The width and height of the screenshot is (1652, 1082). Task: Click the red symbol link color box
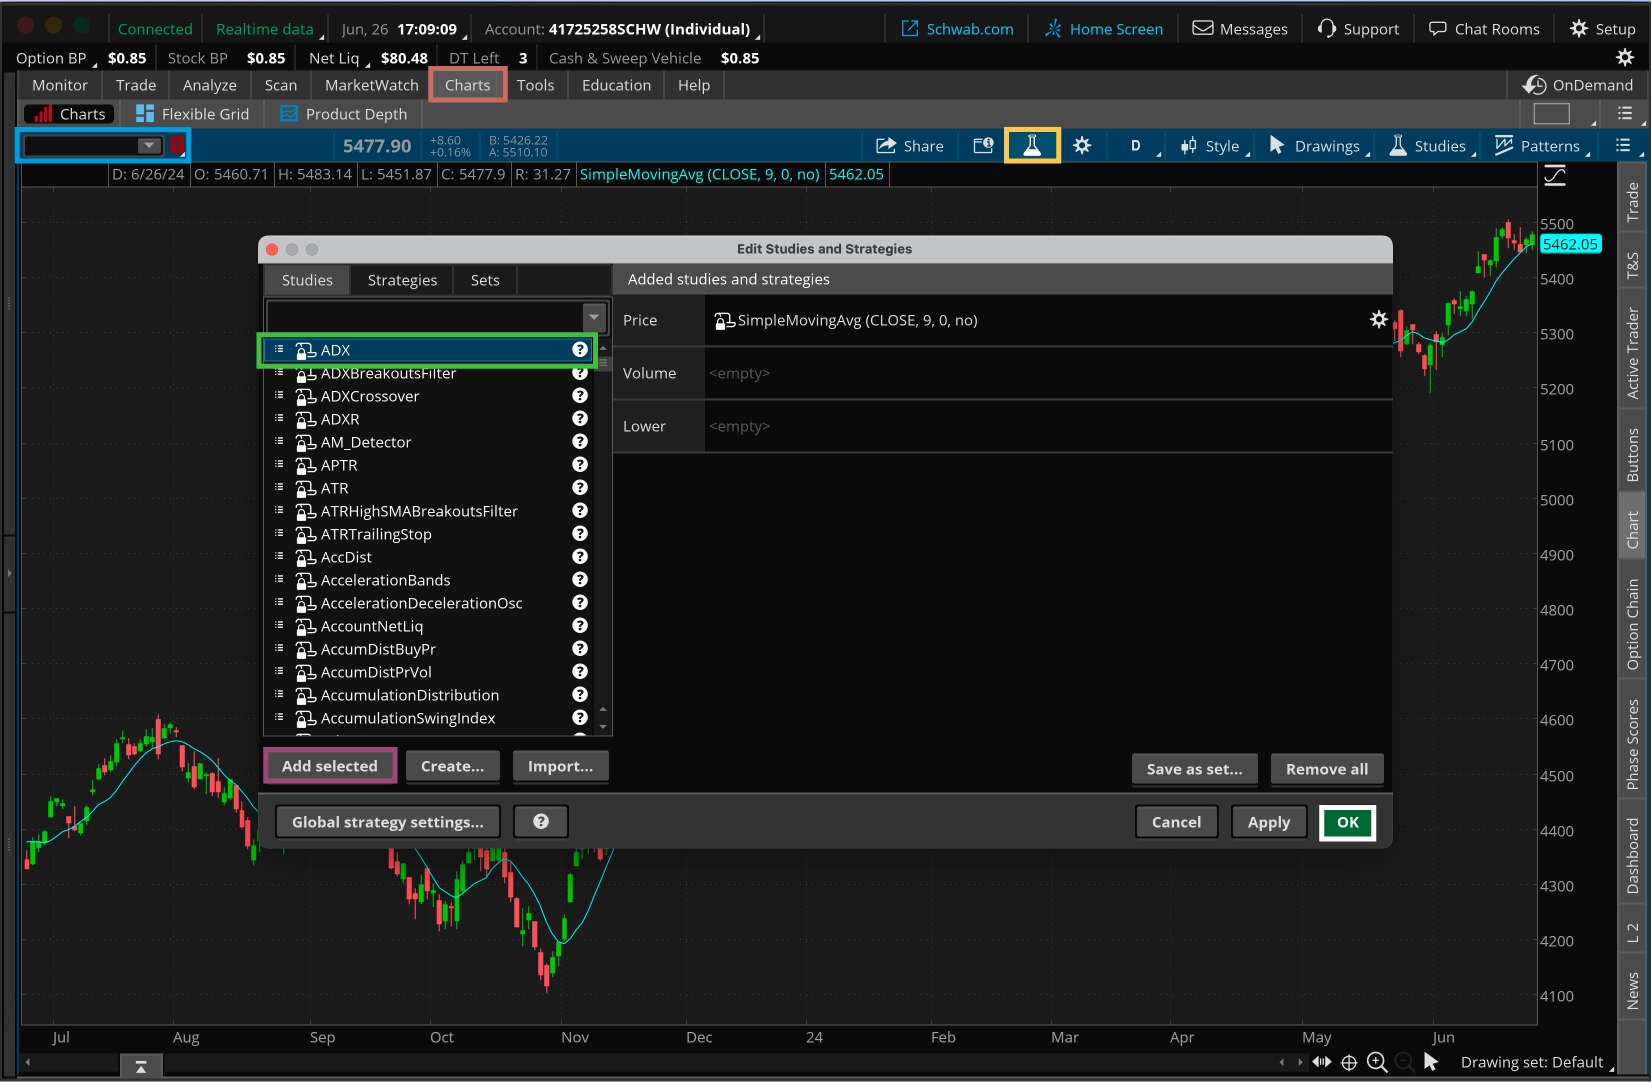[x=177, y=146]
